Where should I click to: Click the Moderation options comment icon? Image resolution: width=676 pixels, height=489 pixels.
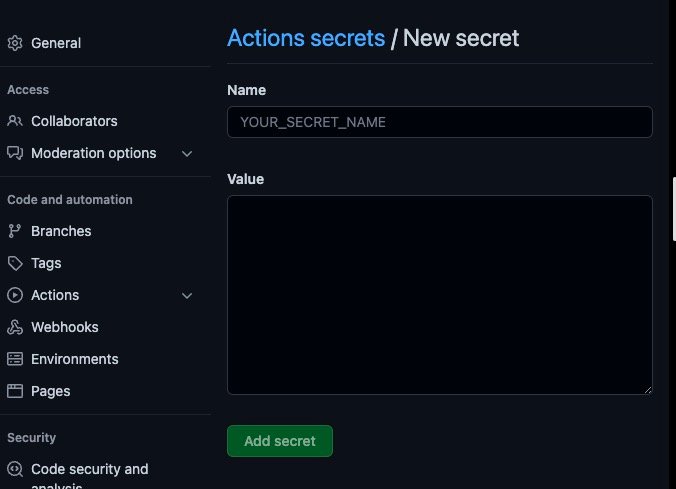point(15,153)
